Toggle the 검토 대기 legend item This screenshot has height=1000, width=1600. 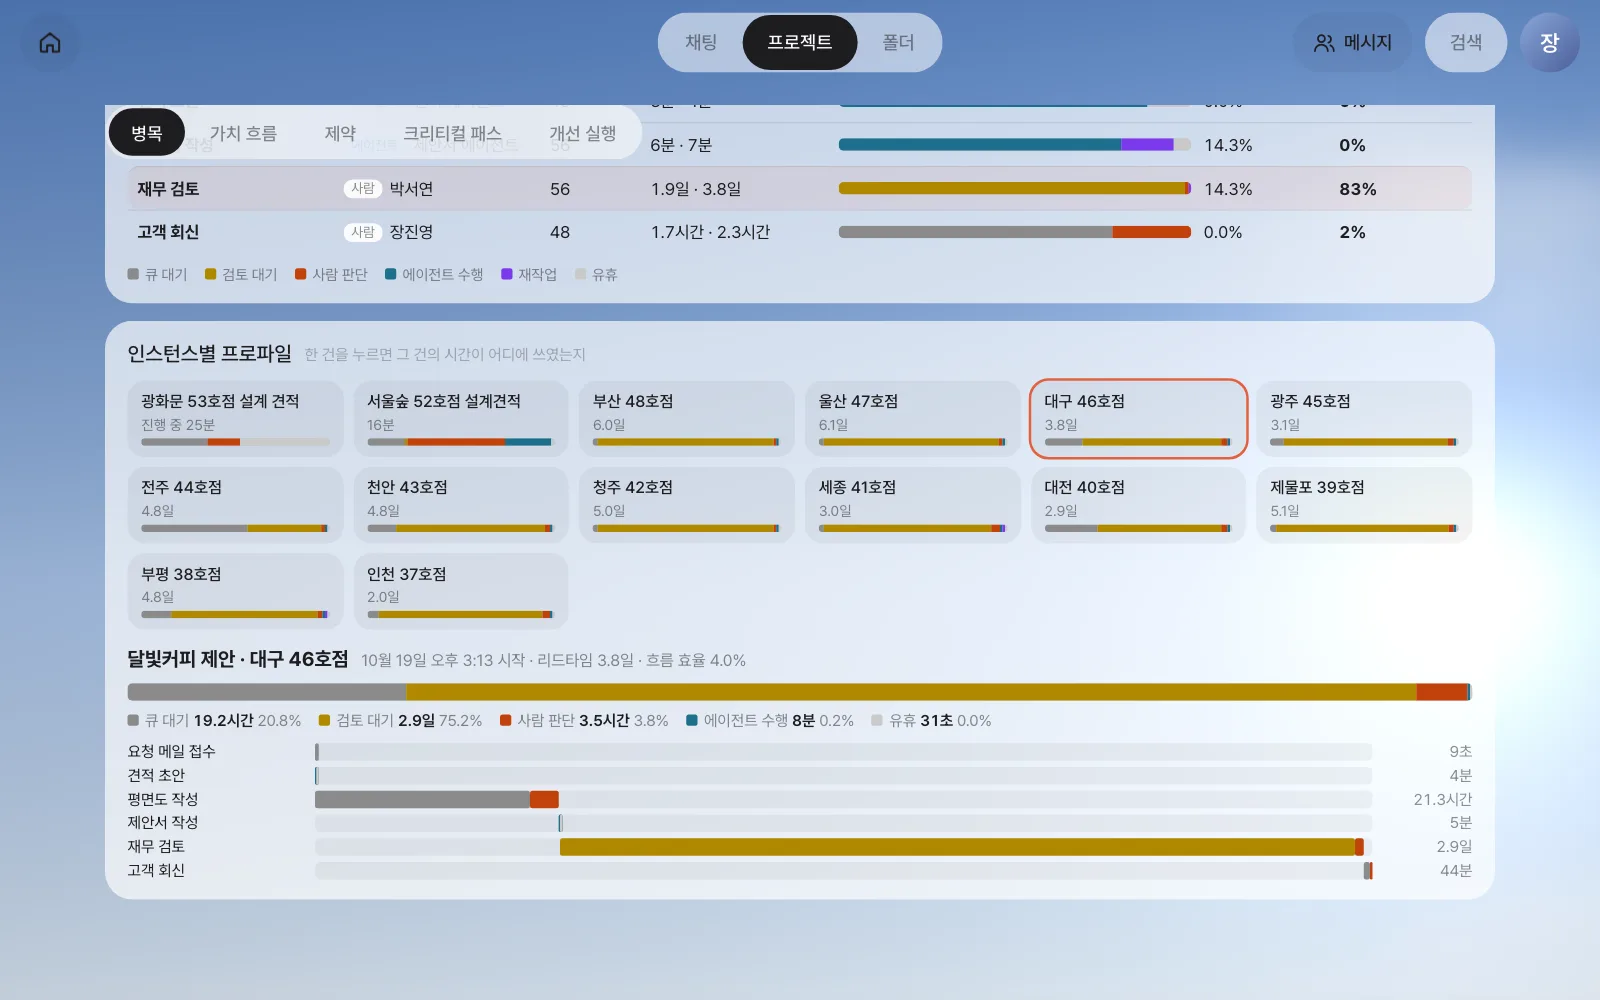241,274
